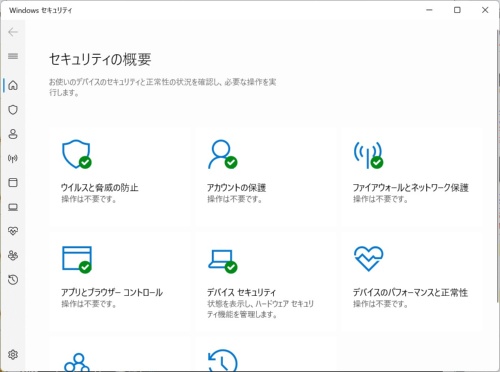The height and width of the screenshot is (372, 500).
Task: Click the large firewall antenna icon tile
Action: (368, 155)
